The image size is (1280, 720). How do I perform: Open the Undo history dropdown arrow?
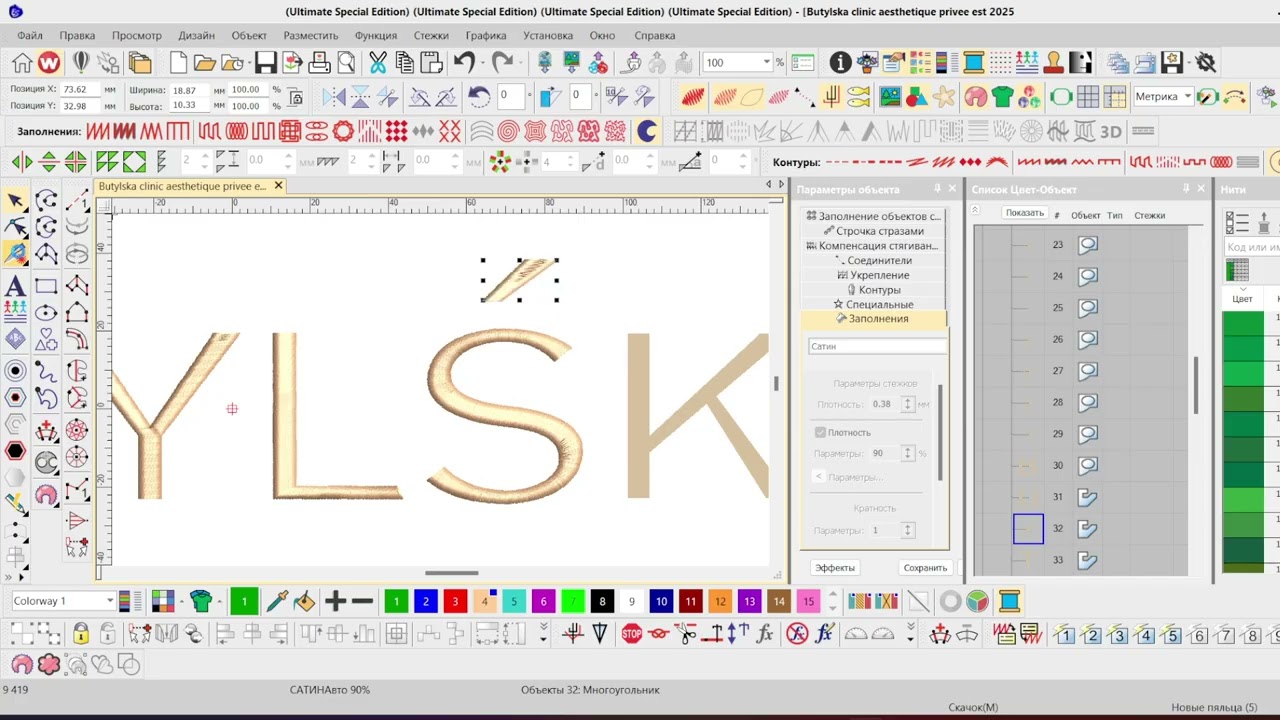point(482,63)
